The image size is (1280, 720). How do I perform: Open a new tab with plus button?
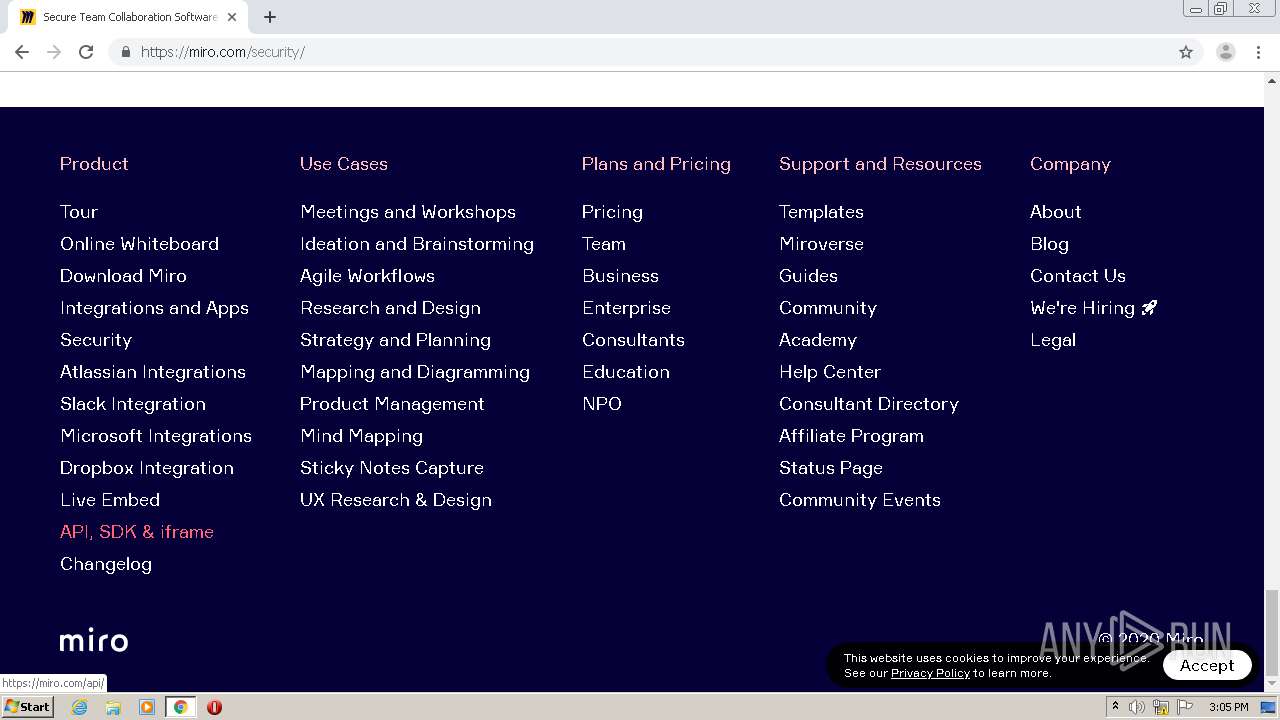(270, 17)
